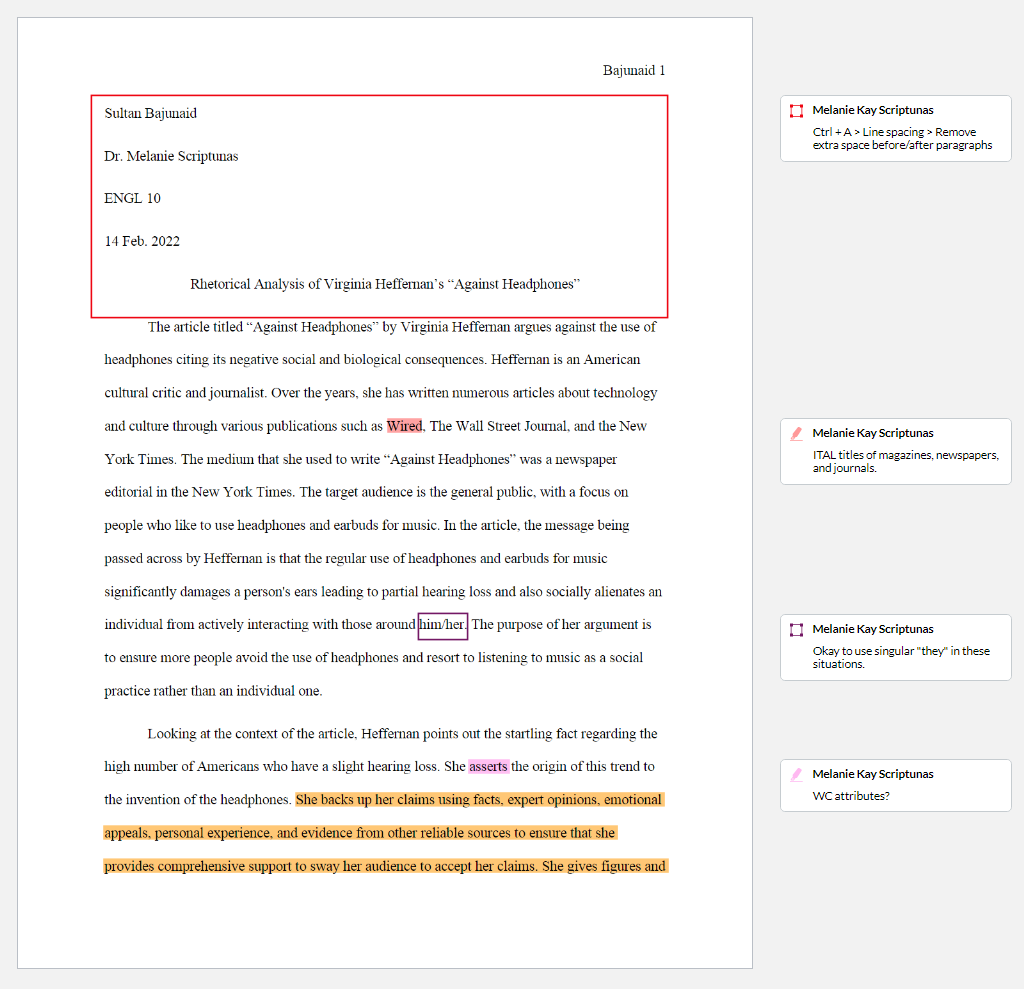1024x989 pixels.
Task: Click the course line 'ENGL 10'
Action: point(132,199)
